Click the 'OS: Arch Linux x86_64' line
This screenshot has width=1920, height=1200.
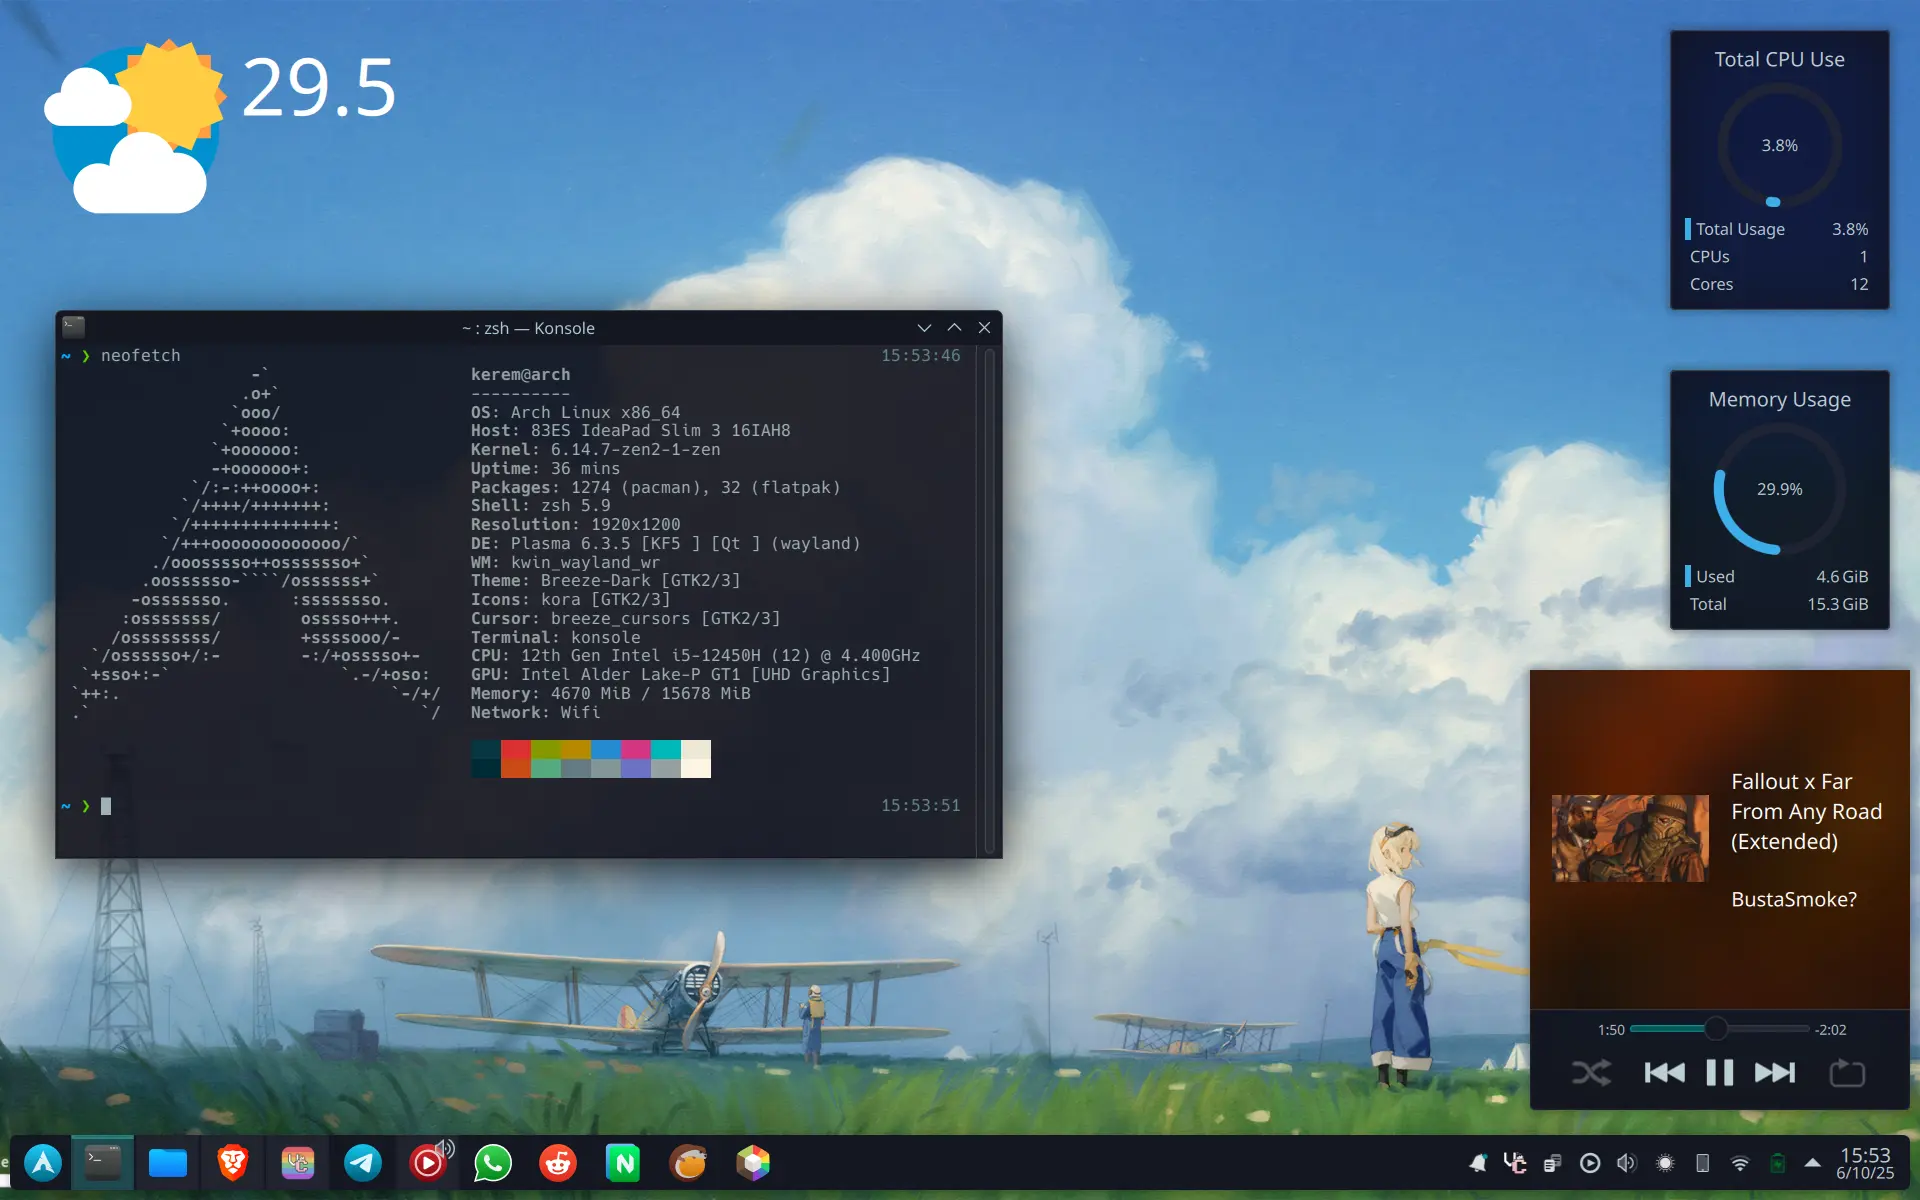576,412
